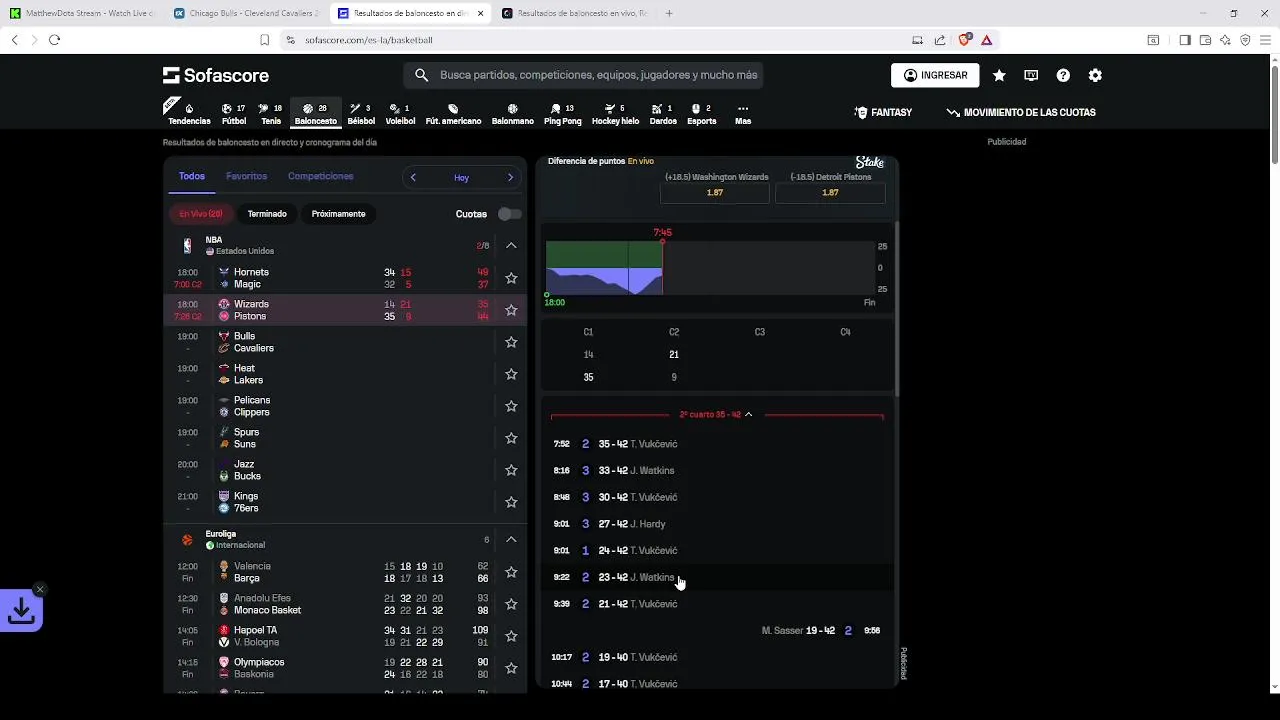
Task: Select Fút. americano in the sports bar
Action: point(453,114)
